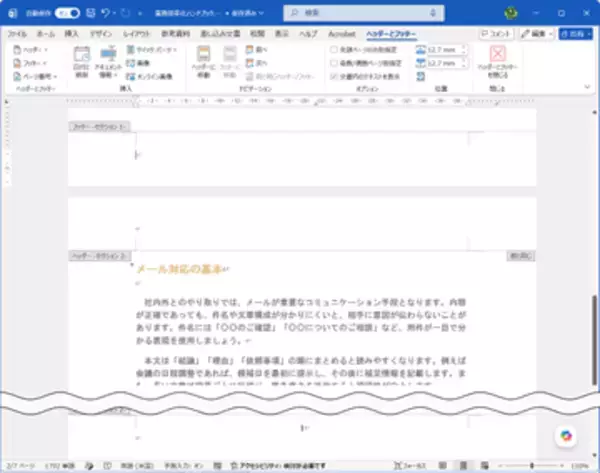Click into the search box
The height and width of the screenshot is (473, 600).
coord(364,13)
